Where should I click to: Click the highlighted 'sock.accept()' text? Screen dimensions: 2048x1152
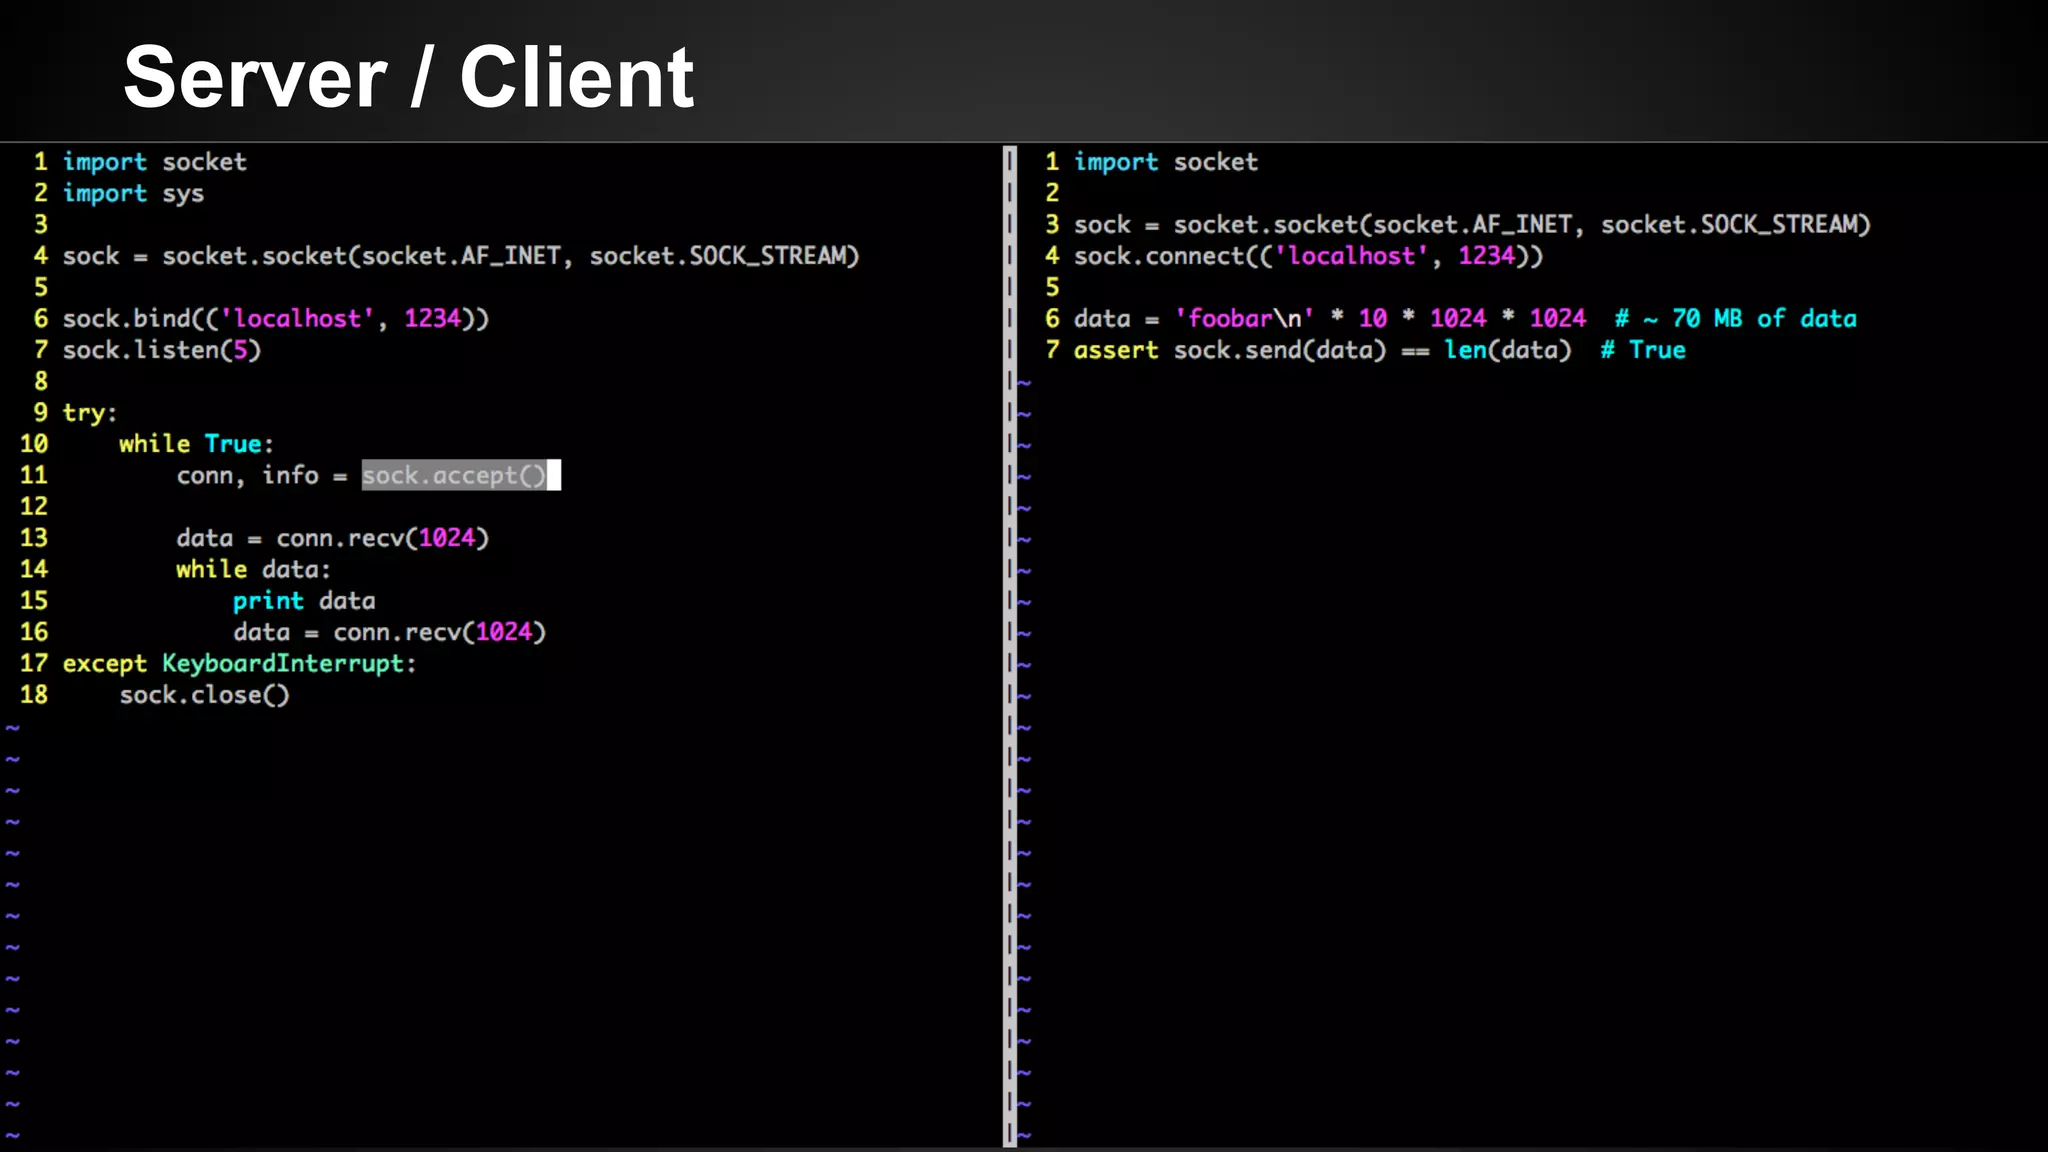coord(454,475)
